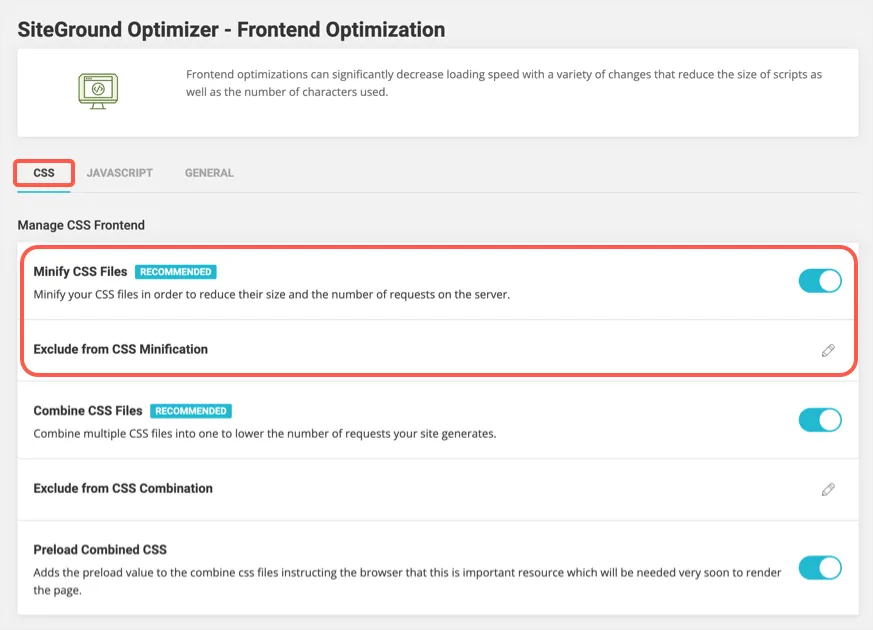Image resolution: width=873 pixels, height=630 pixels.
Task: Select the Combine CSS Files title
Action: pos(88,411)
